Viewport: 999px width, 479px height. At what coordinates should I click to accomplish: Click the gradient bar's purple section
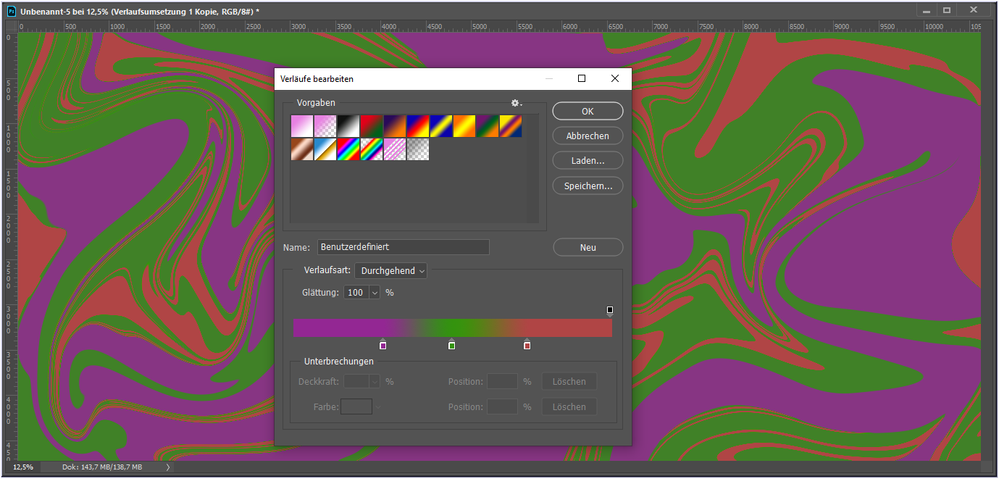click(338, 328)
